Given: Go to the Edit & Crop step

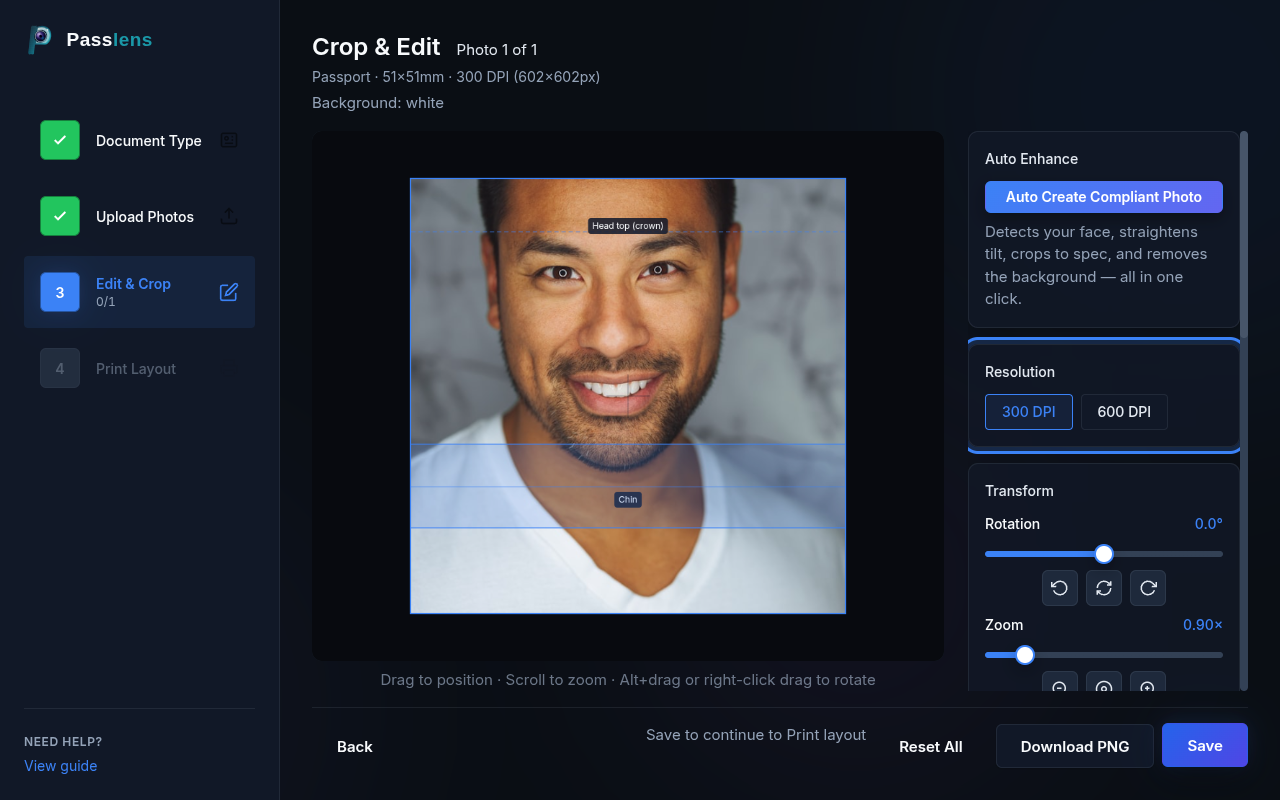Looking at the screenshot, I should 140,292.
